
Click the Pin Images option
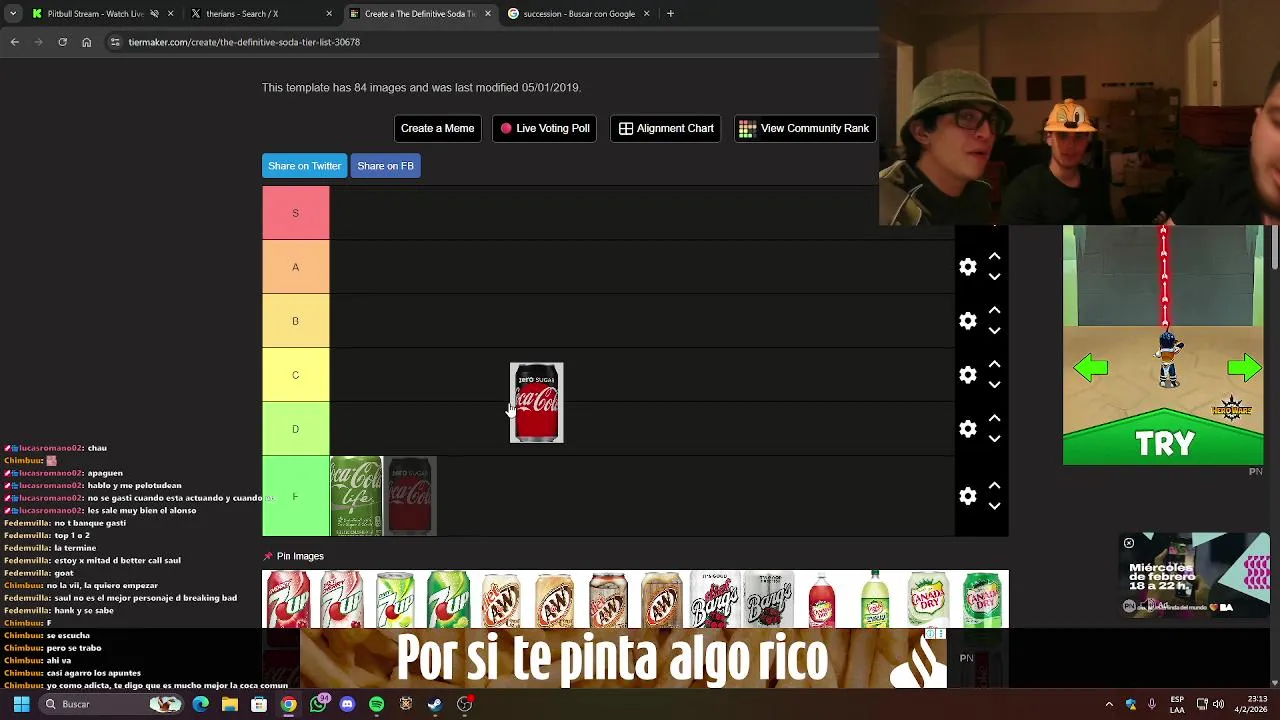click(293, 556)
